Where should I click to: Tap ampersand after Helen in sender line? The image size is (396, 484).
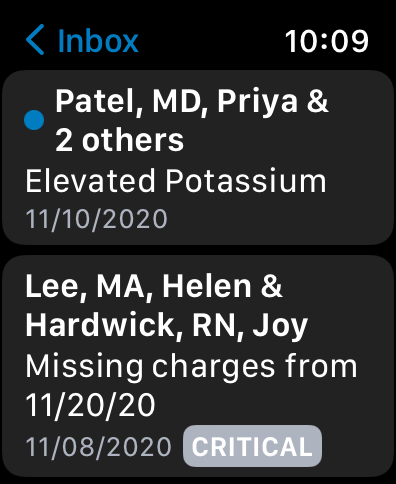(x=272, y=286)
